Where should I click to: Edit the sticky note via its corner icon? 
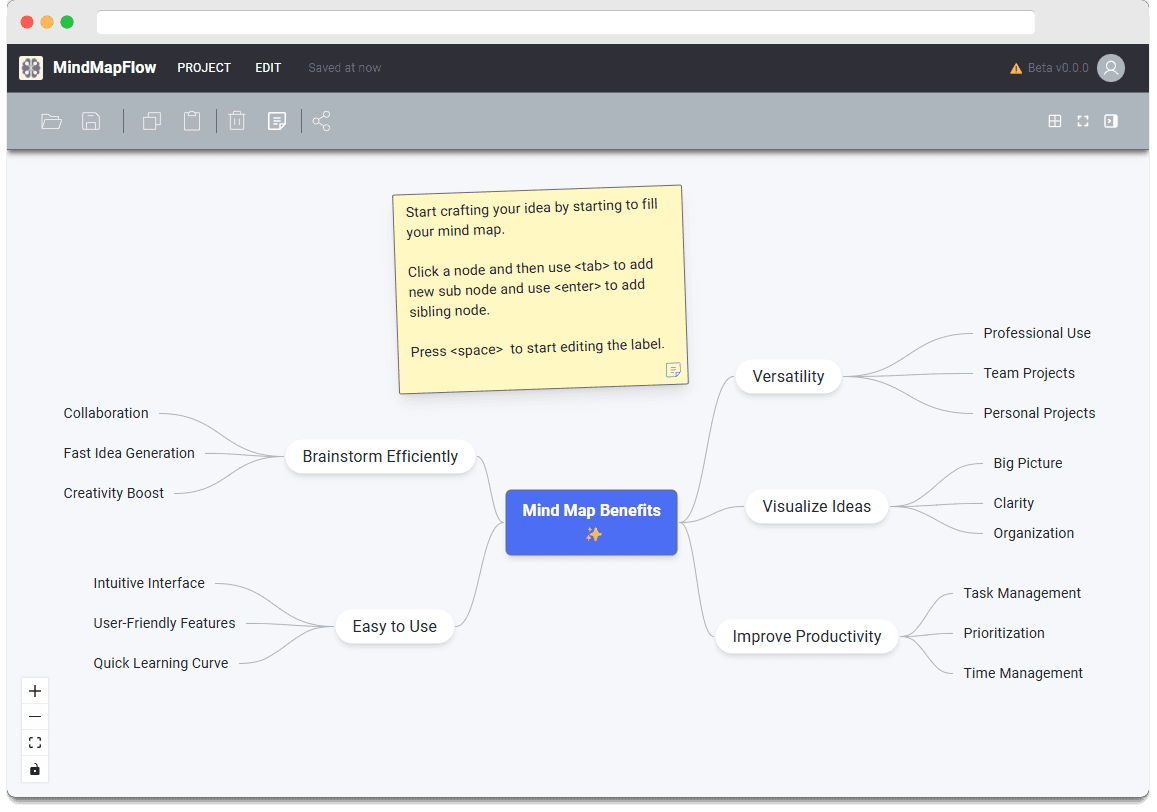click(x=673, y=370)
